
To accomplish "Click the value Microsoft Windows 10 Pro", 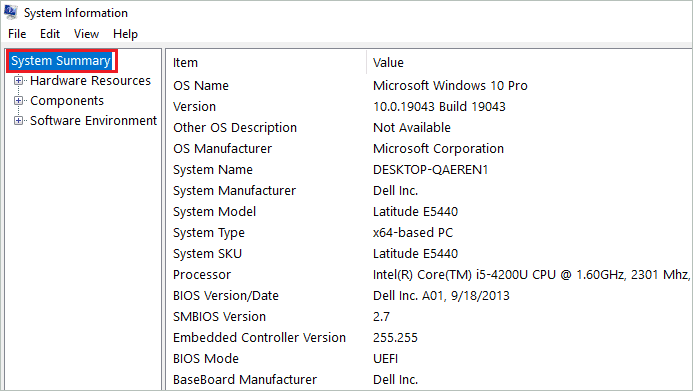I will (450, 85).
